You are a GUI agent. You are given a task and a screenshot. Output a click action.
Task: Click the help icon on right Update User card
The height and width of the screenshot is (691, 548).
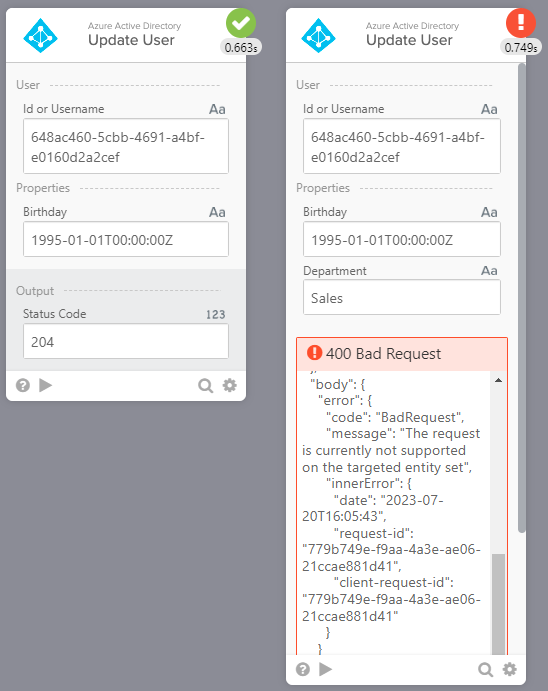pos(303,669)
